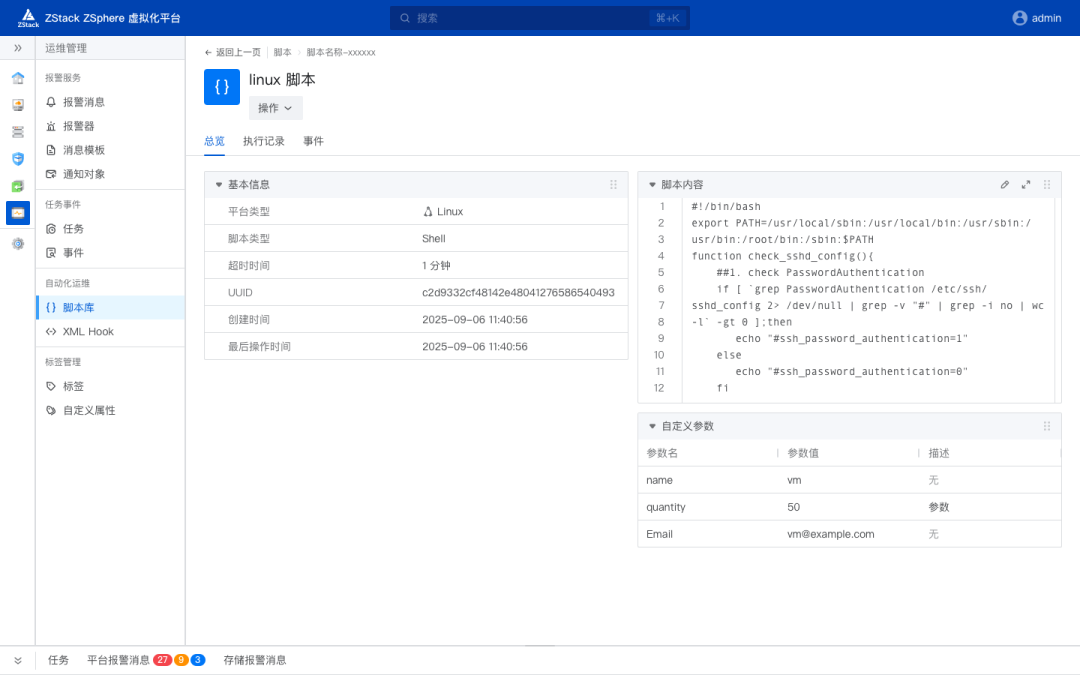Click the code icon beside XML Hook
The height and width of the screenshot is (675, 1080).
click(x=51, y=331)
